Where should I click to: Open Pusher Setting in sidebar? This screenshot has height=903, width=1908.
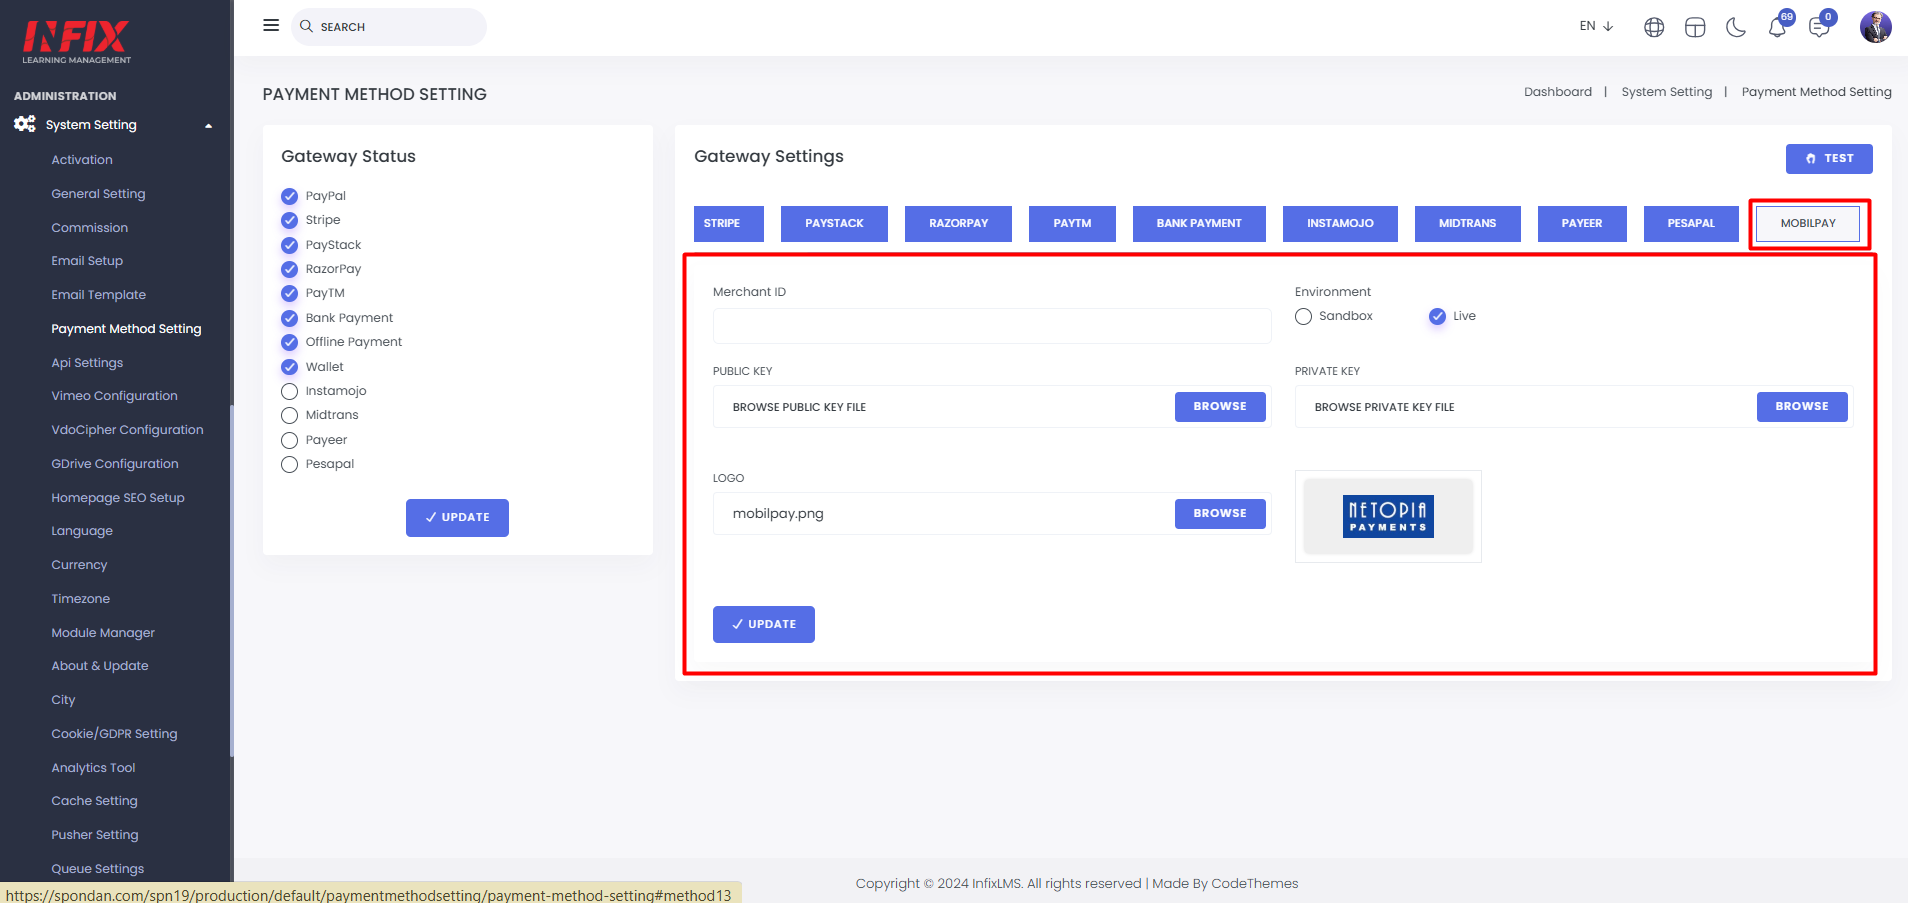(x=95, y=835)
